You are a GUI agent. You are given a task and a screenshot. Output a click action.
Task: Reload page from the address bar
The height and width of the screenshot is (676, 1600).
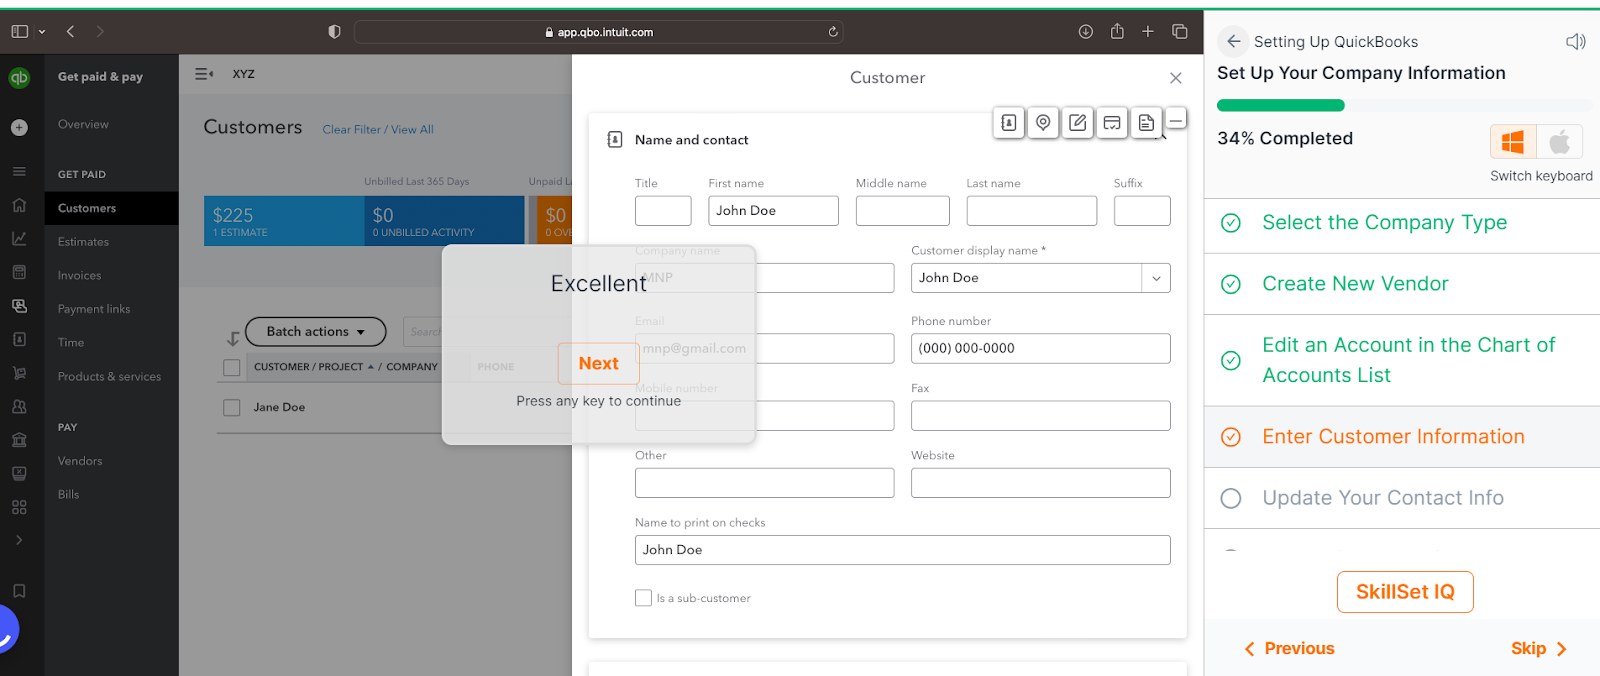pos(833,32)
